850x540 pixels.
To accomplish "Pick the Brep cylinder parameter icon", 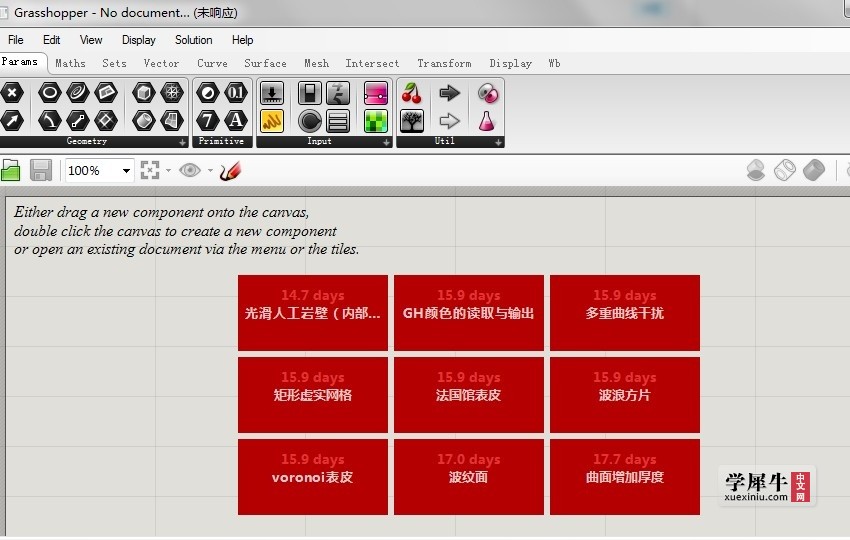I will tap(144, 120).
